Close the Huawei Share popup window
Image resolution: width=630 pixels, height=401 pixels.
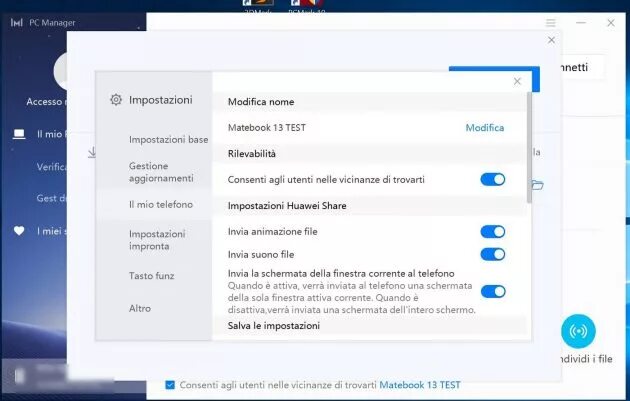(551, 40)
